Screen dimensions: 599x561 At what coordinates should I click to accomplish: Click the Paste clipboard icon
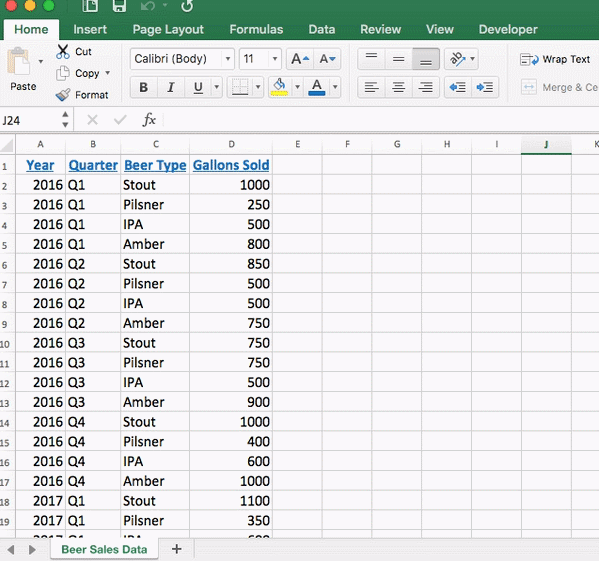(x=18, y=61)
